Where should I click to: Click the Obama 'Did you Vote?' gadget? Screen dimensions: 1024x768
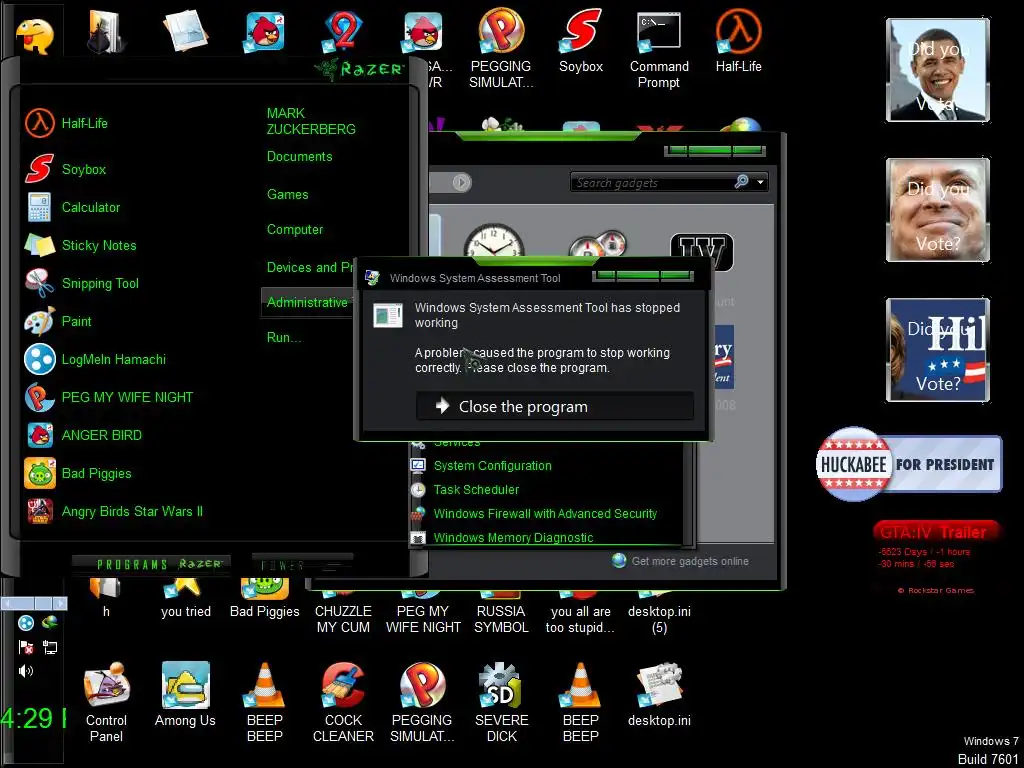click(x=938, y=70)
